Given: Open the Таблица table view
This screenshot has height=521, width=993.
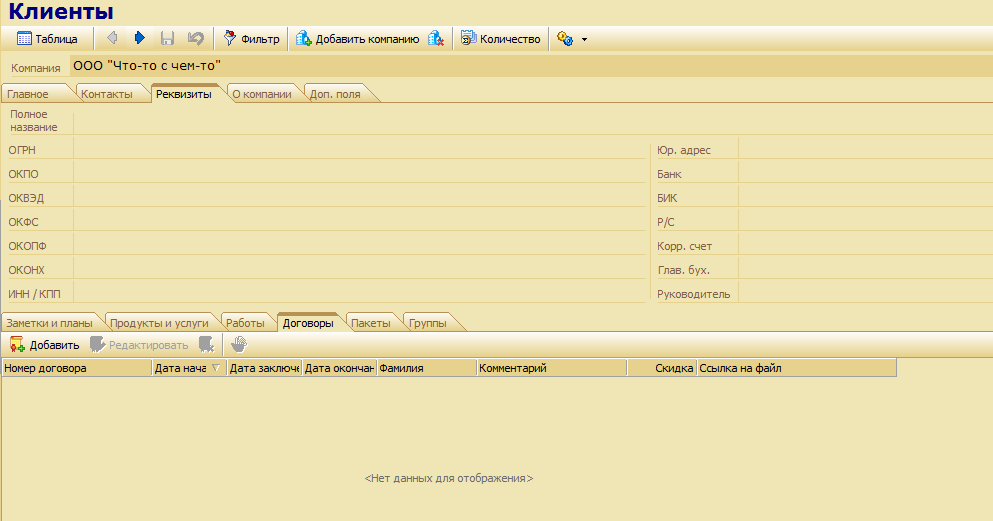Looking at the screenshot, I should point(47,39).
